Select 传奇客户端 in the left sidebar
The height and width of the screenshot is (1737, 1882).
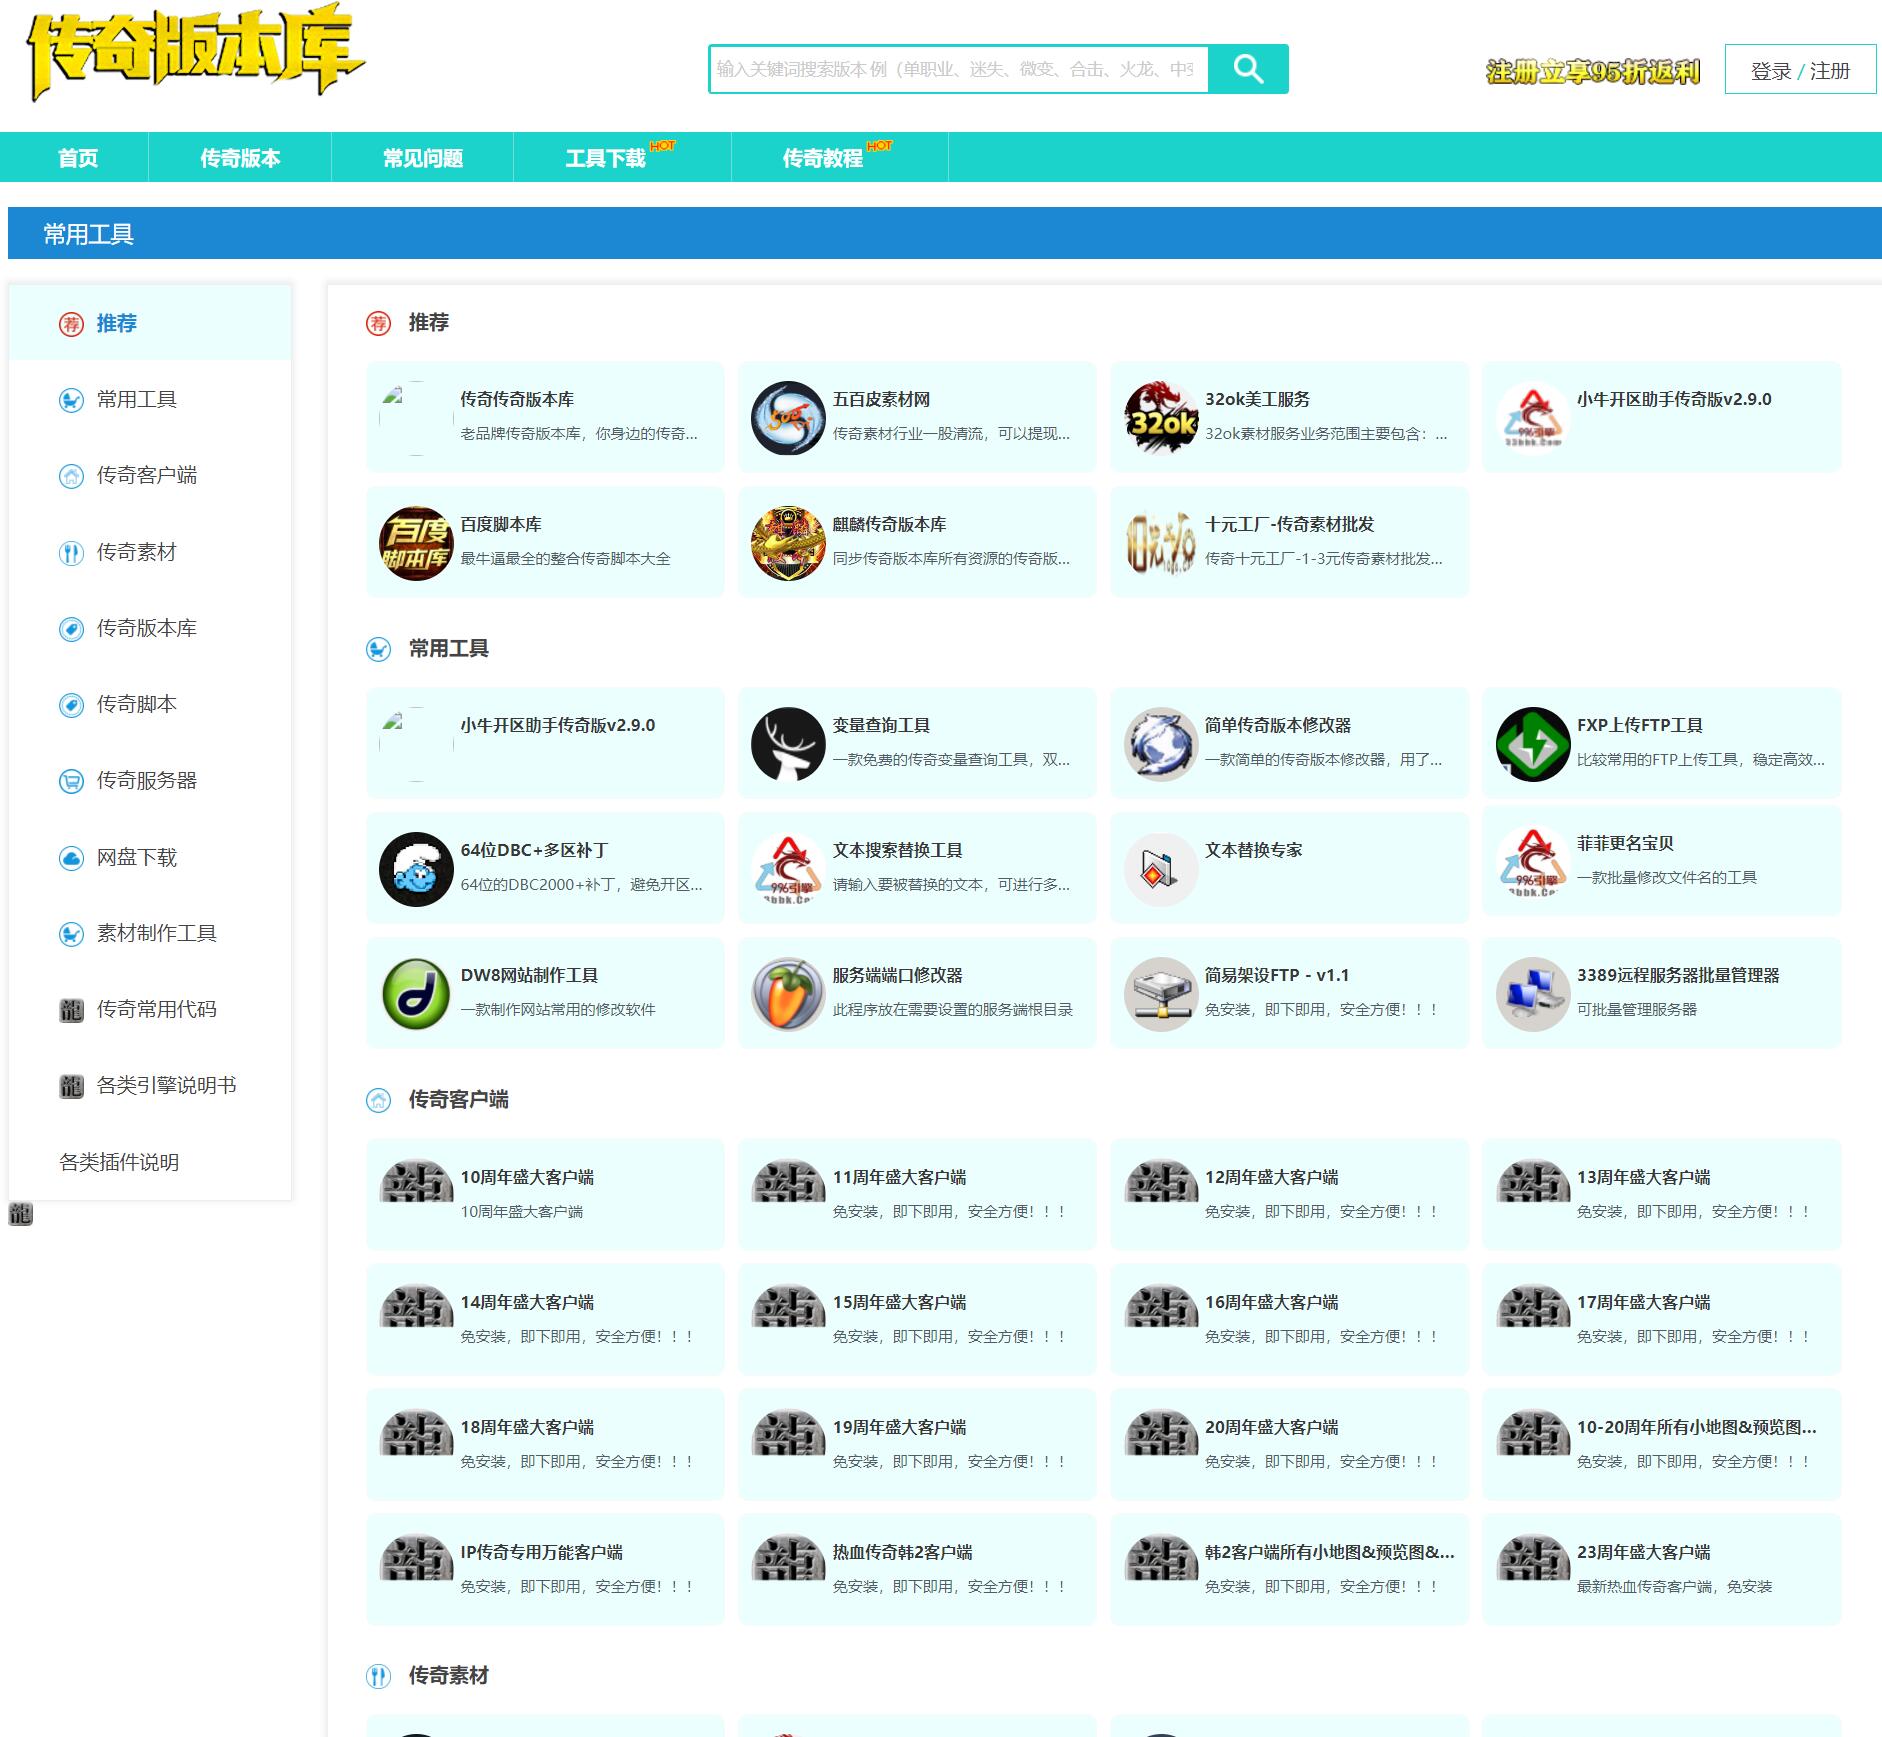pyautogui.click(x=146, y=476)
